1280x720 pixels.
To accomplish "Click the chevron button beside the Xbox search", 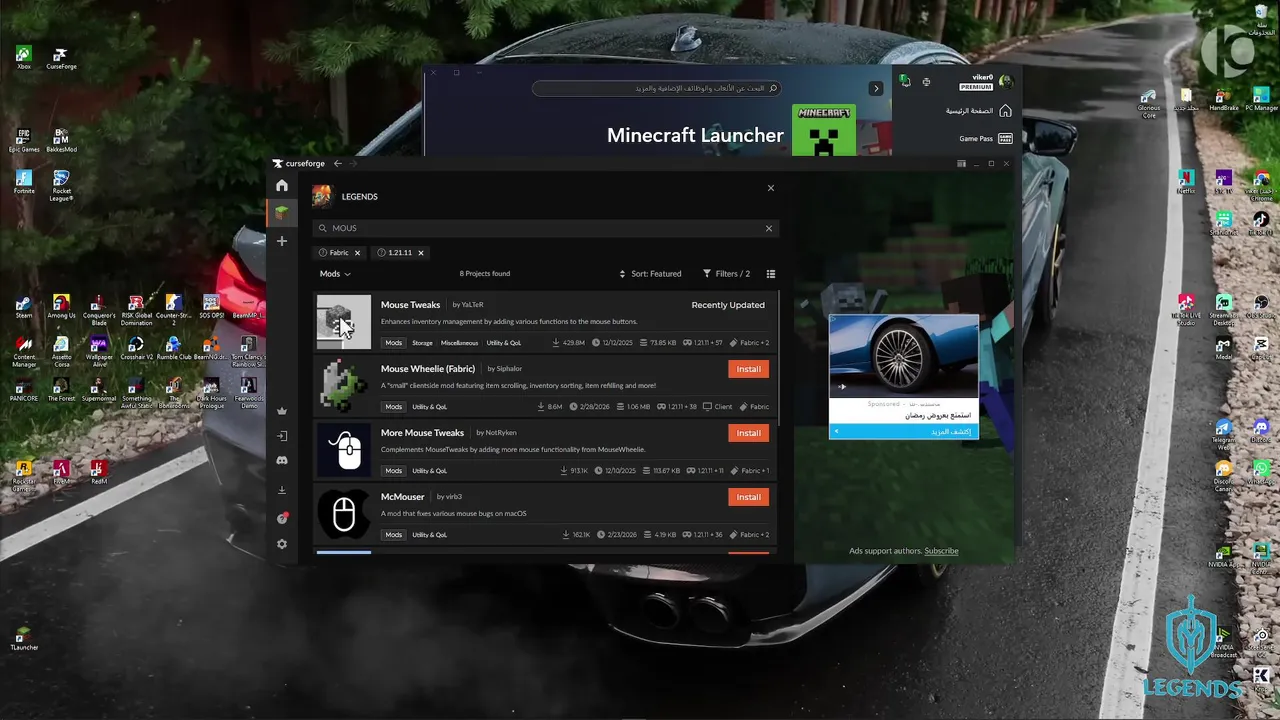I will coord(876,88).
